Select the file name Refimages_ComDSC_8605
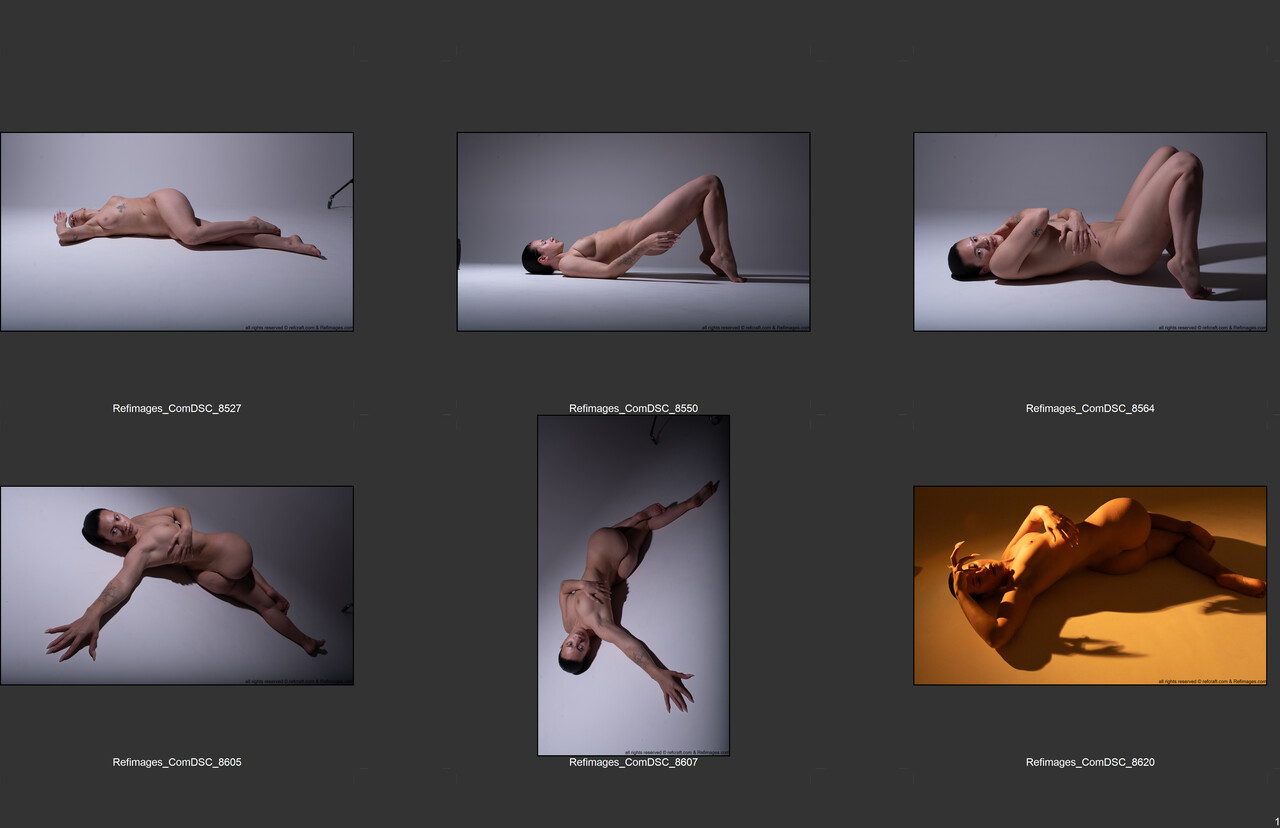The width and height of the screenshot is (1280, 828). [177, 762]
